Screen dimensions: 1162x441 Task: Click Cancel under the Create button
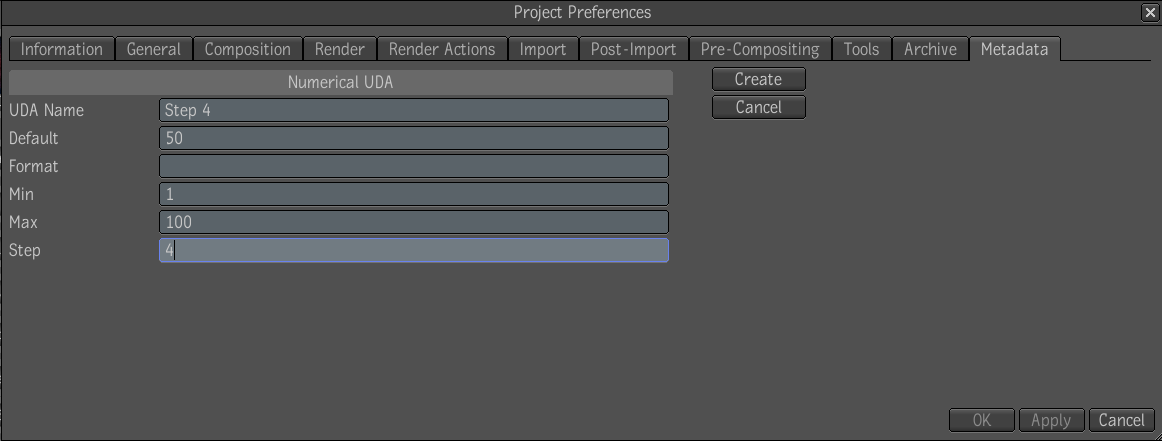point(758,107)
